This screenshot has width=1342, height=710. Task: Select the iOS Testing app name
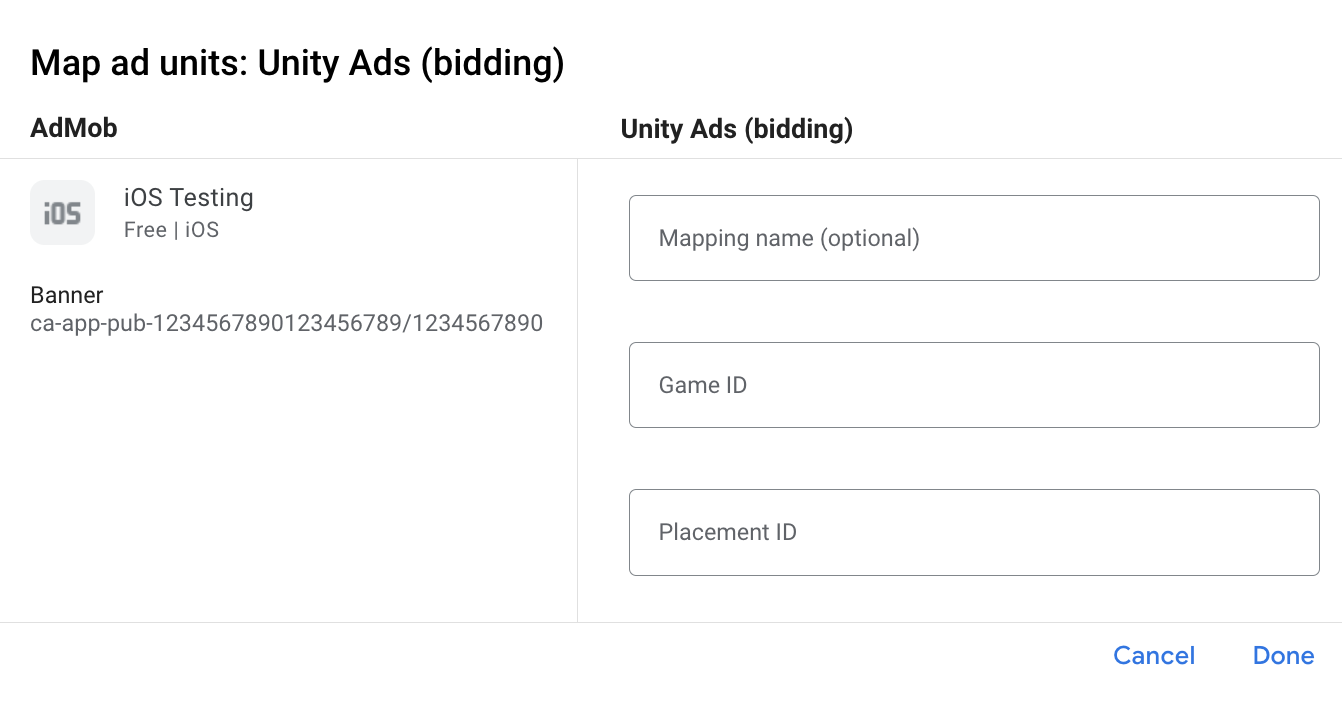tap(188, 198)
